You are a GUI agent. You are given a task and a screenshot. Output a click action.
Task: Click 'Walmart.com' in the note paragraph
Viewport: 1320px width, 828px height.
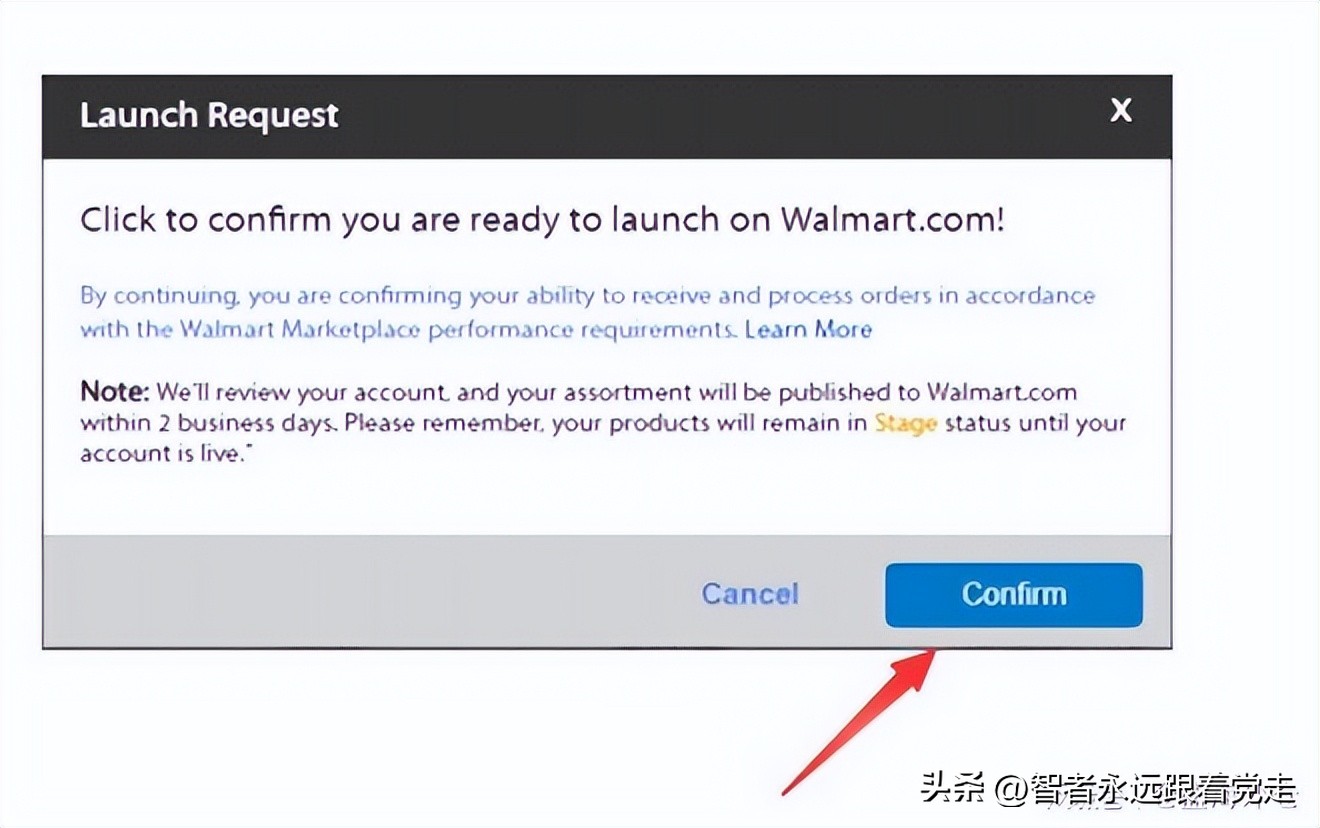(1001, 391)
